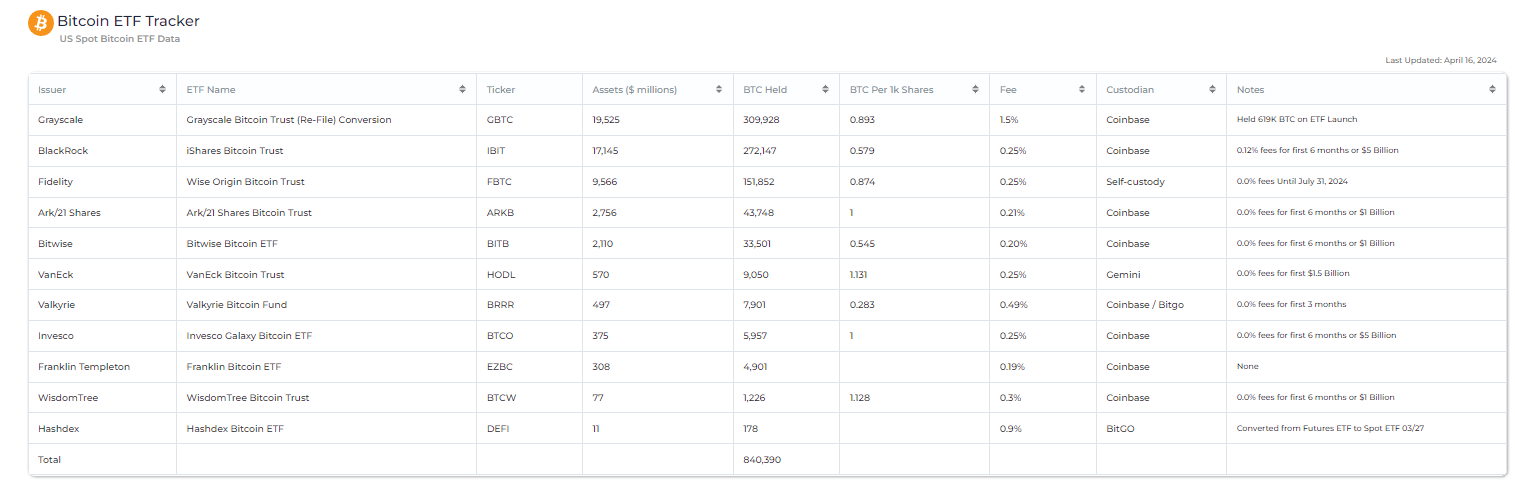Sort by BTC Held arrow icon
The width and height of the screenshot is (1515, 482).
click(x=825, y=90)
